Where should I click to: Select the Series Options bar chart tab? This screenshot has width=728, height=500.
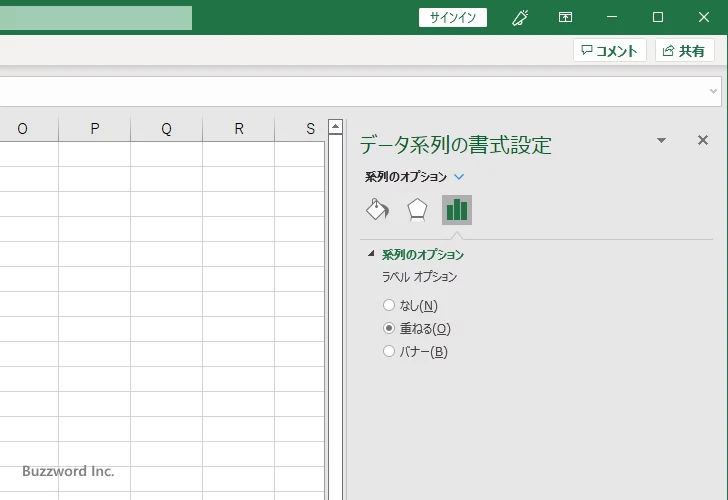pos(457,210)
